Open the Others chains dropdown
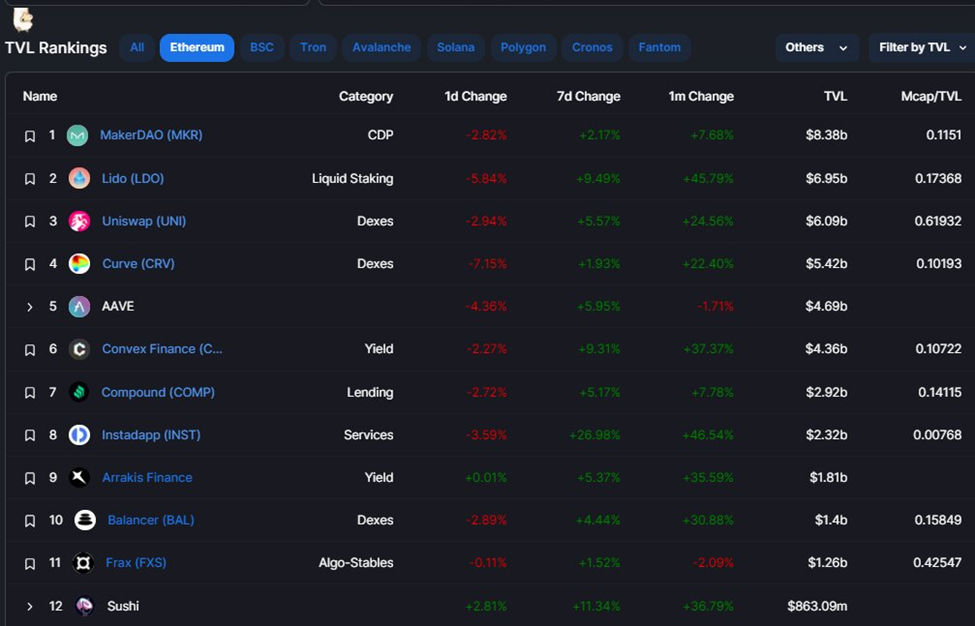 tap(817, 48)
